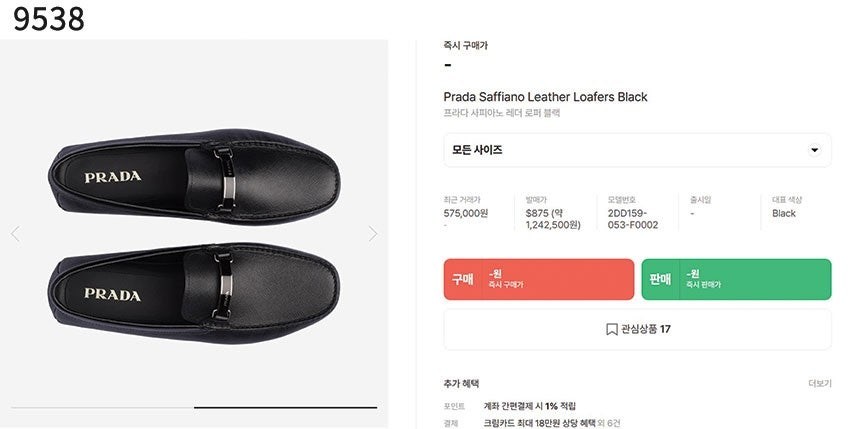Click the model number 2DD159-053-F0002
This screenshot has width=860, height=429.
(x=633, y=219)
